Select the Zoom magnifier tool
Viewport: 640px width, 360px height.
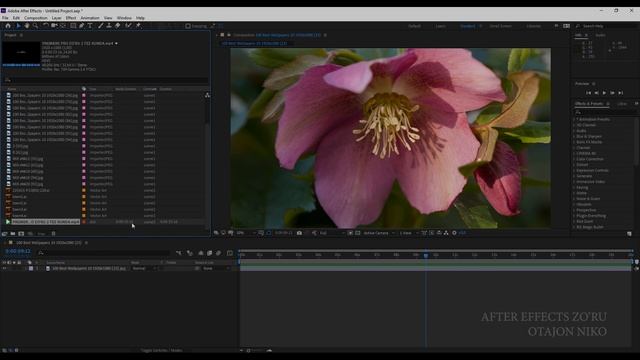36,25
